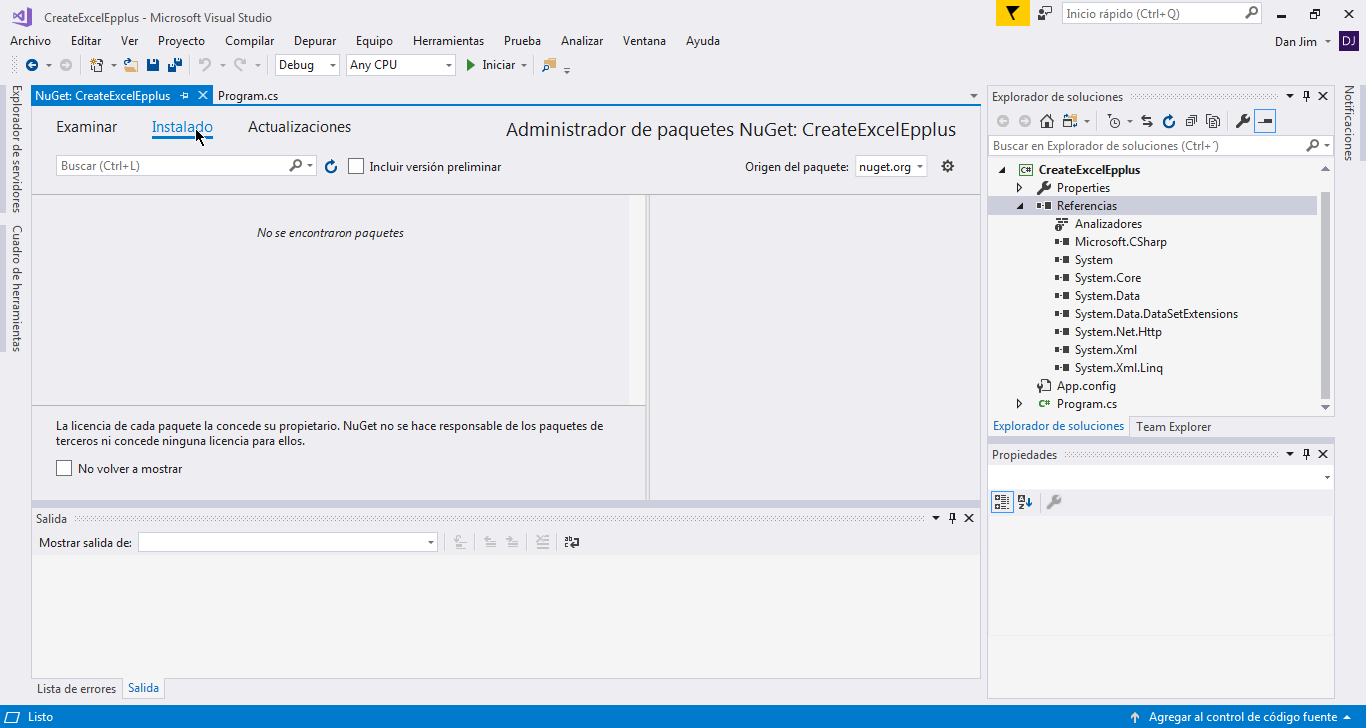This screenshot has width=1366, height=728.
Task: Open Properties wrench in Solution Explorer toolbar
Action: [x=1242, y=121]
